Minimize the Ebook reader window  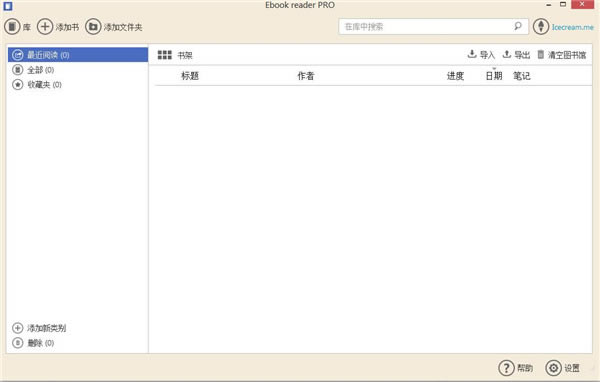[549, 5]
